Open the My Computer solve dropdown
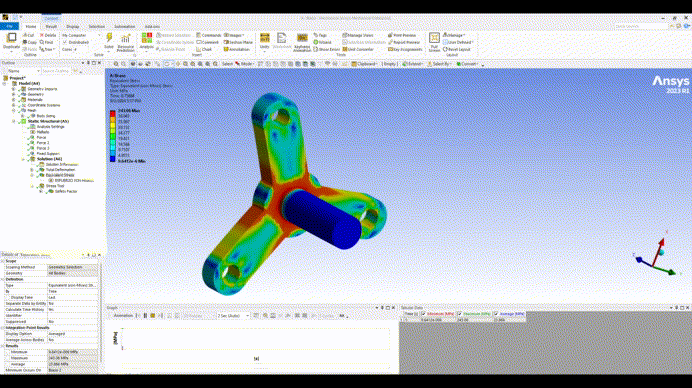Screen dimensions: 692x388 pyautogui.click(x=82, y=35)
